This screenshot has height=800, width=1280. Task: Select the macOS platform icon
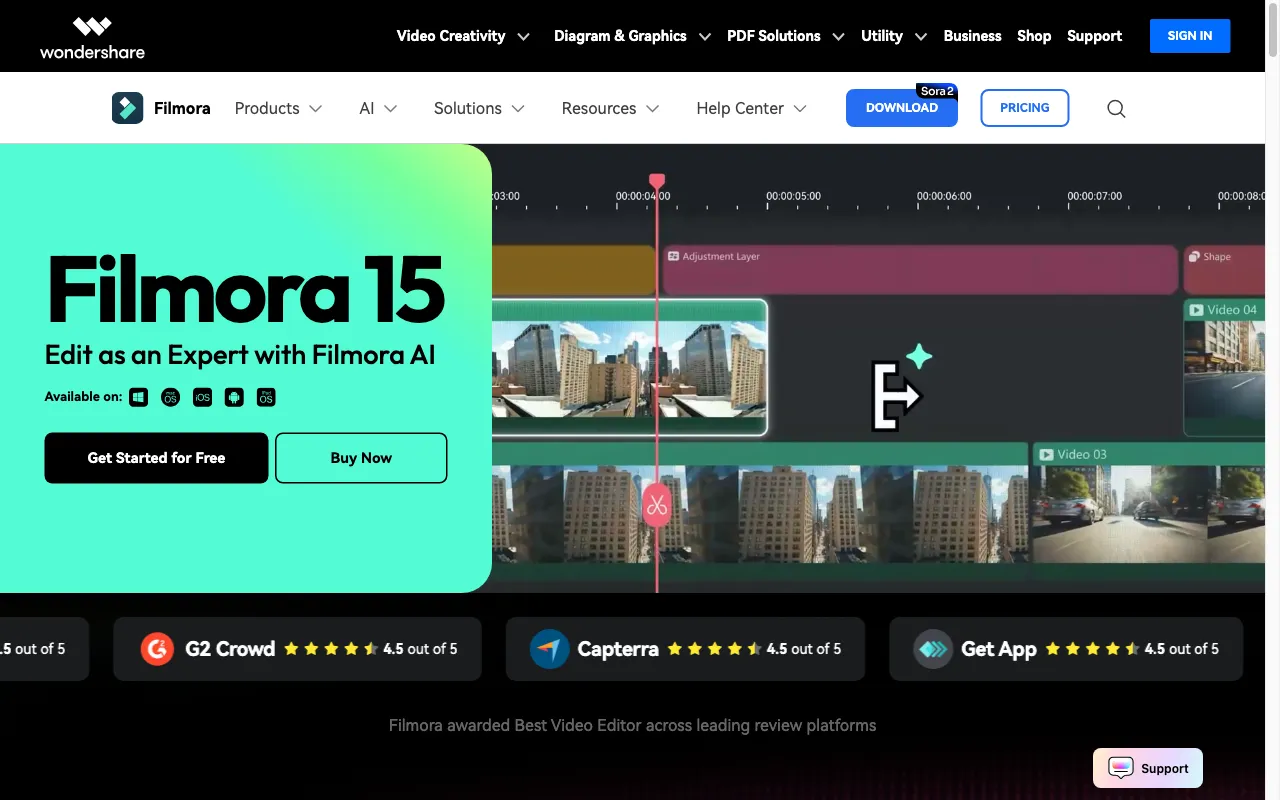coord(171,397)
